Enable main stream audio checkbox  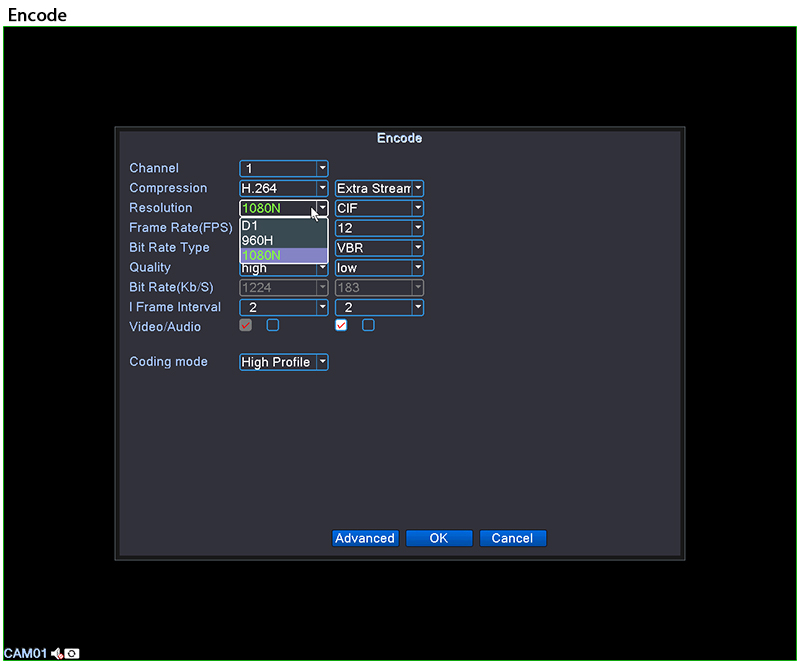(x=273, y=326)
